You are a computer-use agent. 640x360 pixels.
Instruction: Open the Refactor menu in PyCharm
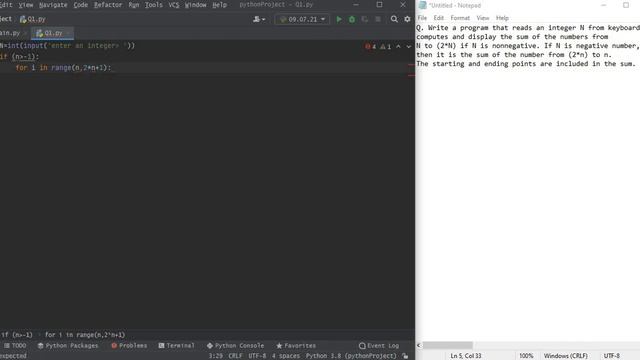tap(108, 5)
